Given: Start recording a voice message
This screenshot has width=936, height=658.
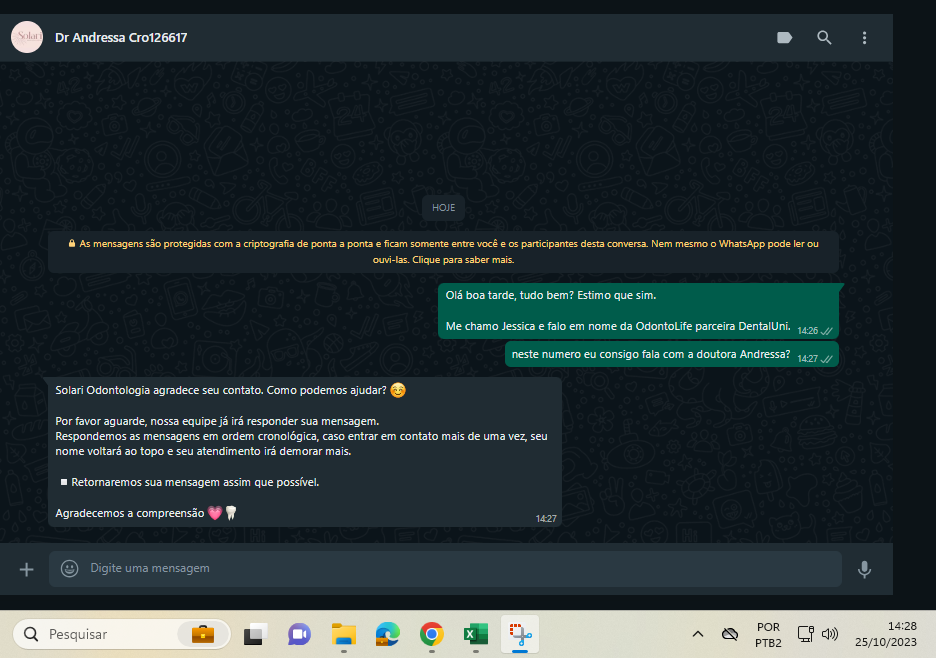Looking at the screenshot, I should [x=864, y=569].
